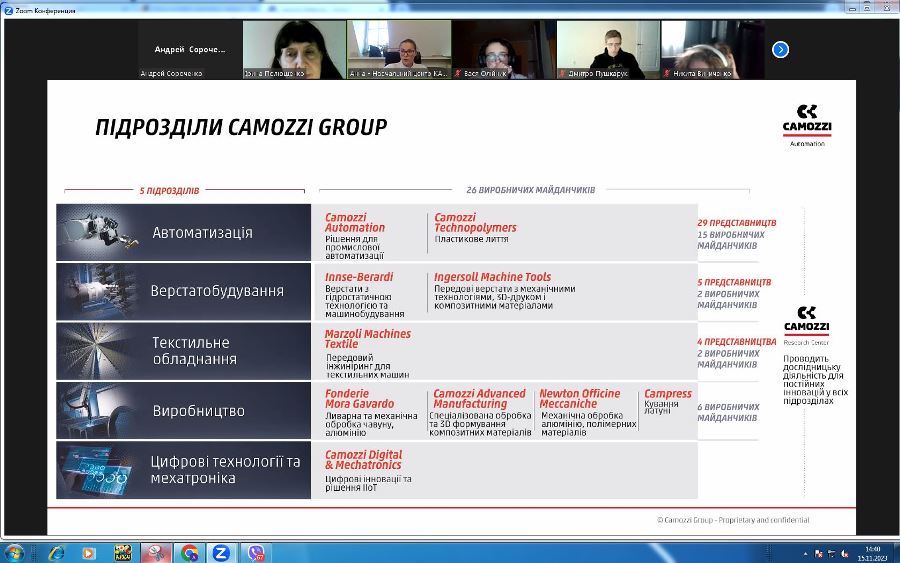Click the Верстатобудування division banner
The height and width of the screenshot is (563, 900).
coord(184,292)
